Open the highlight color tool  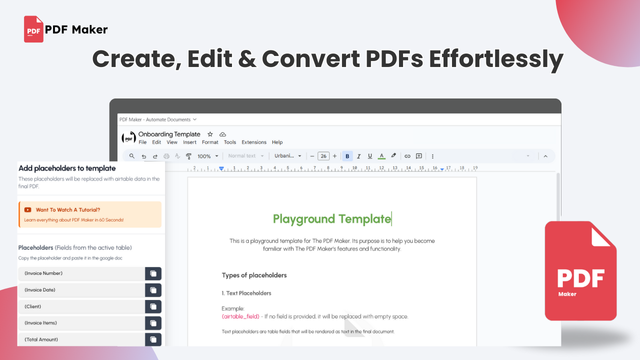(x=393, y=156)
